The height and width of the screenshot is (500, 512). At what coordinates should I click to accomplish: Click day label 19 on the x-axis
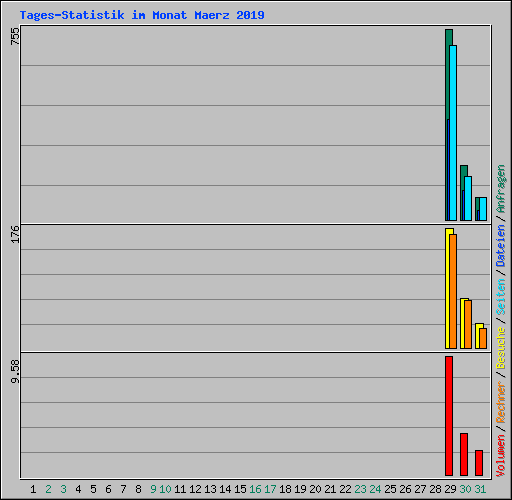click(x=300, y=489)
